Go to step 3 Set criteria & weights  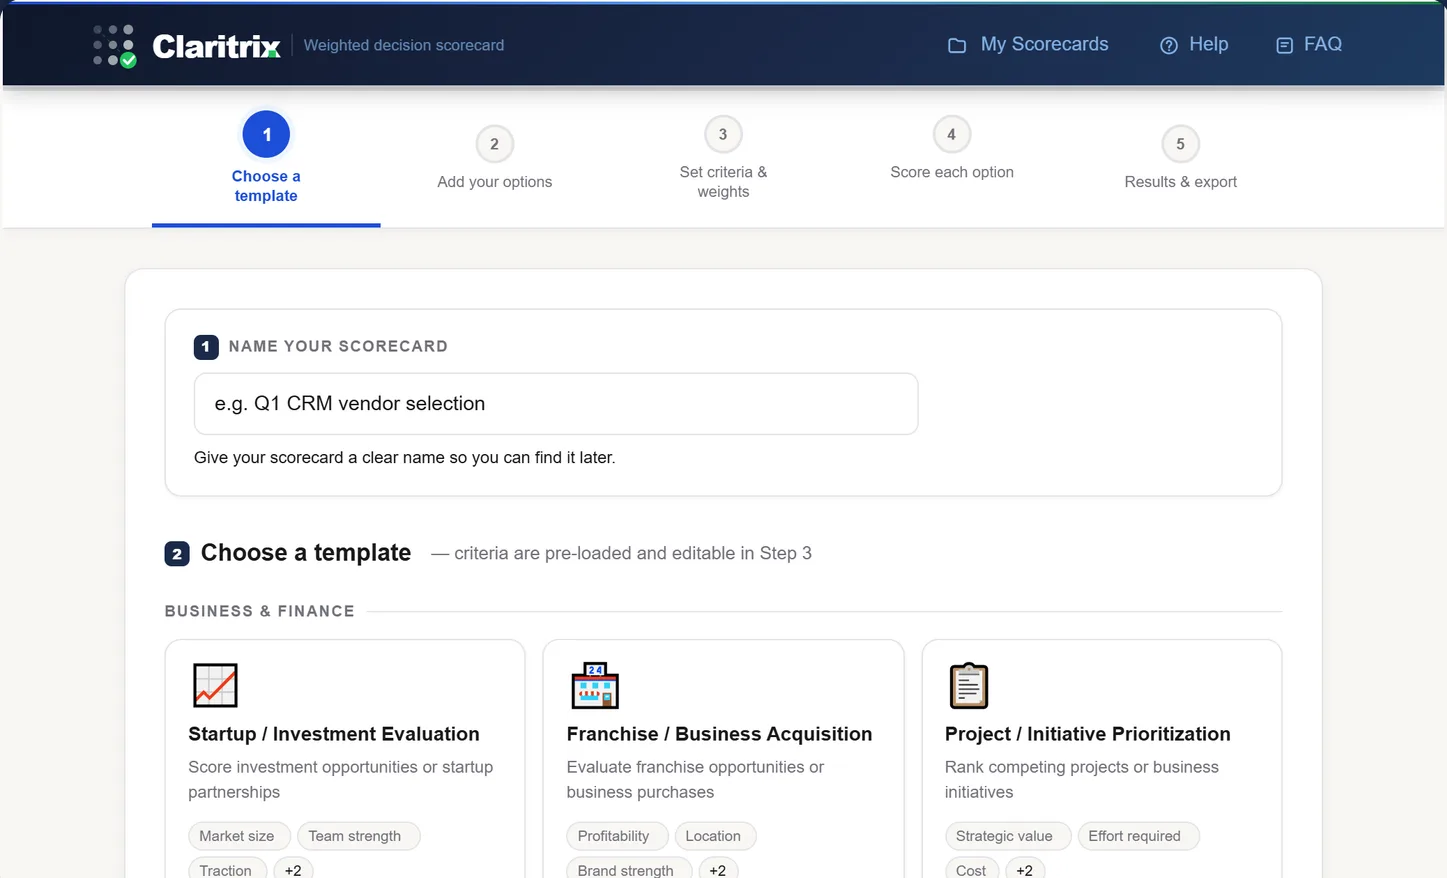click(x=723, y=158)
